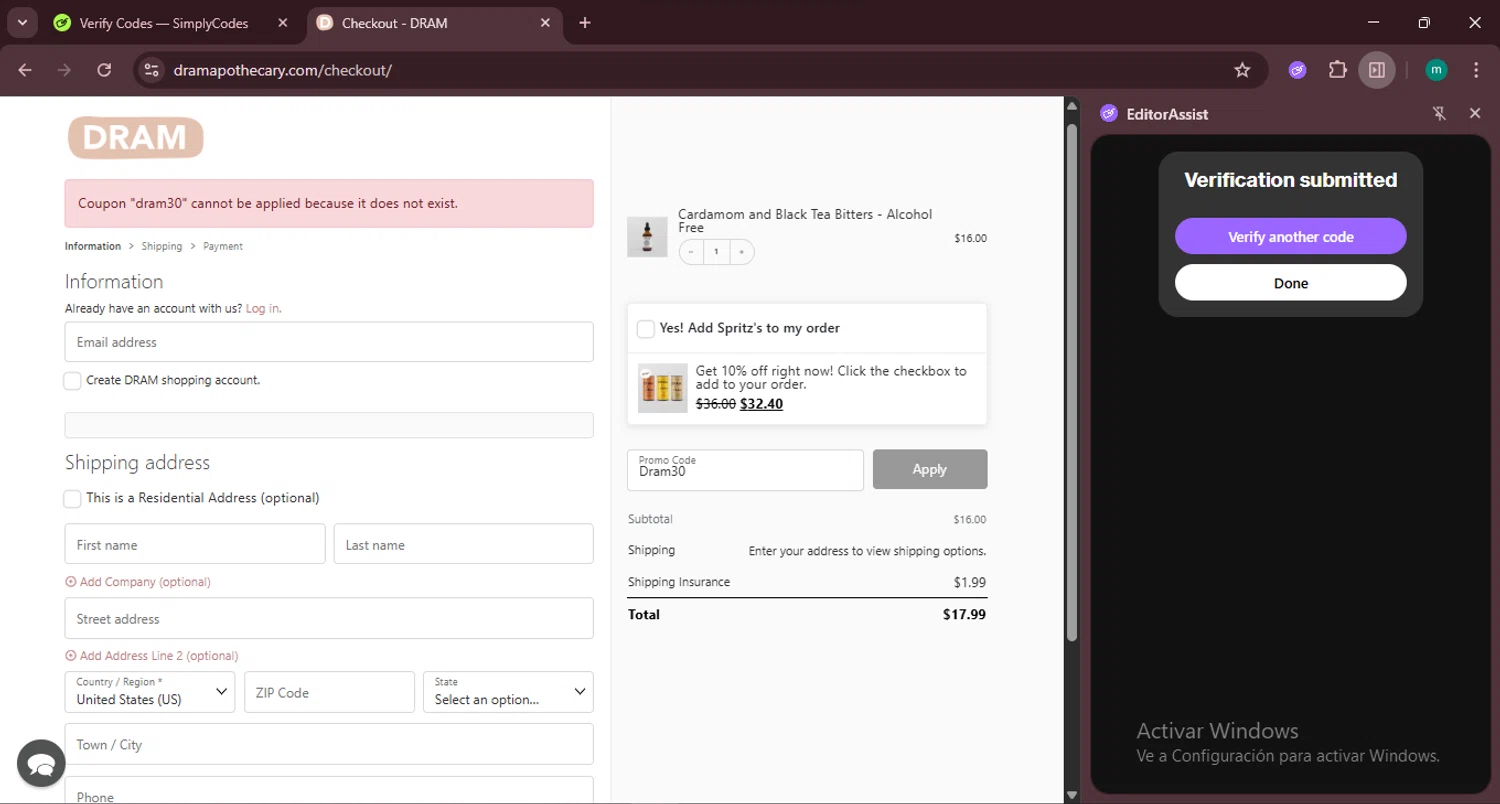Click the $17.99 total amount
The width and height of the screenshot is (1500, 804).
point(964,615)
